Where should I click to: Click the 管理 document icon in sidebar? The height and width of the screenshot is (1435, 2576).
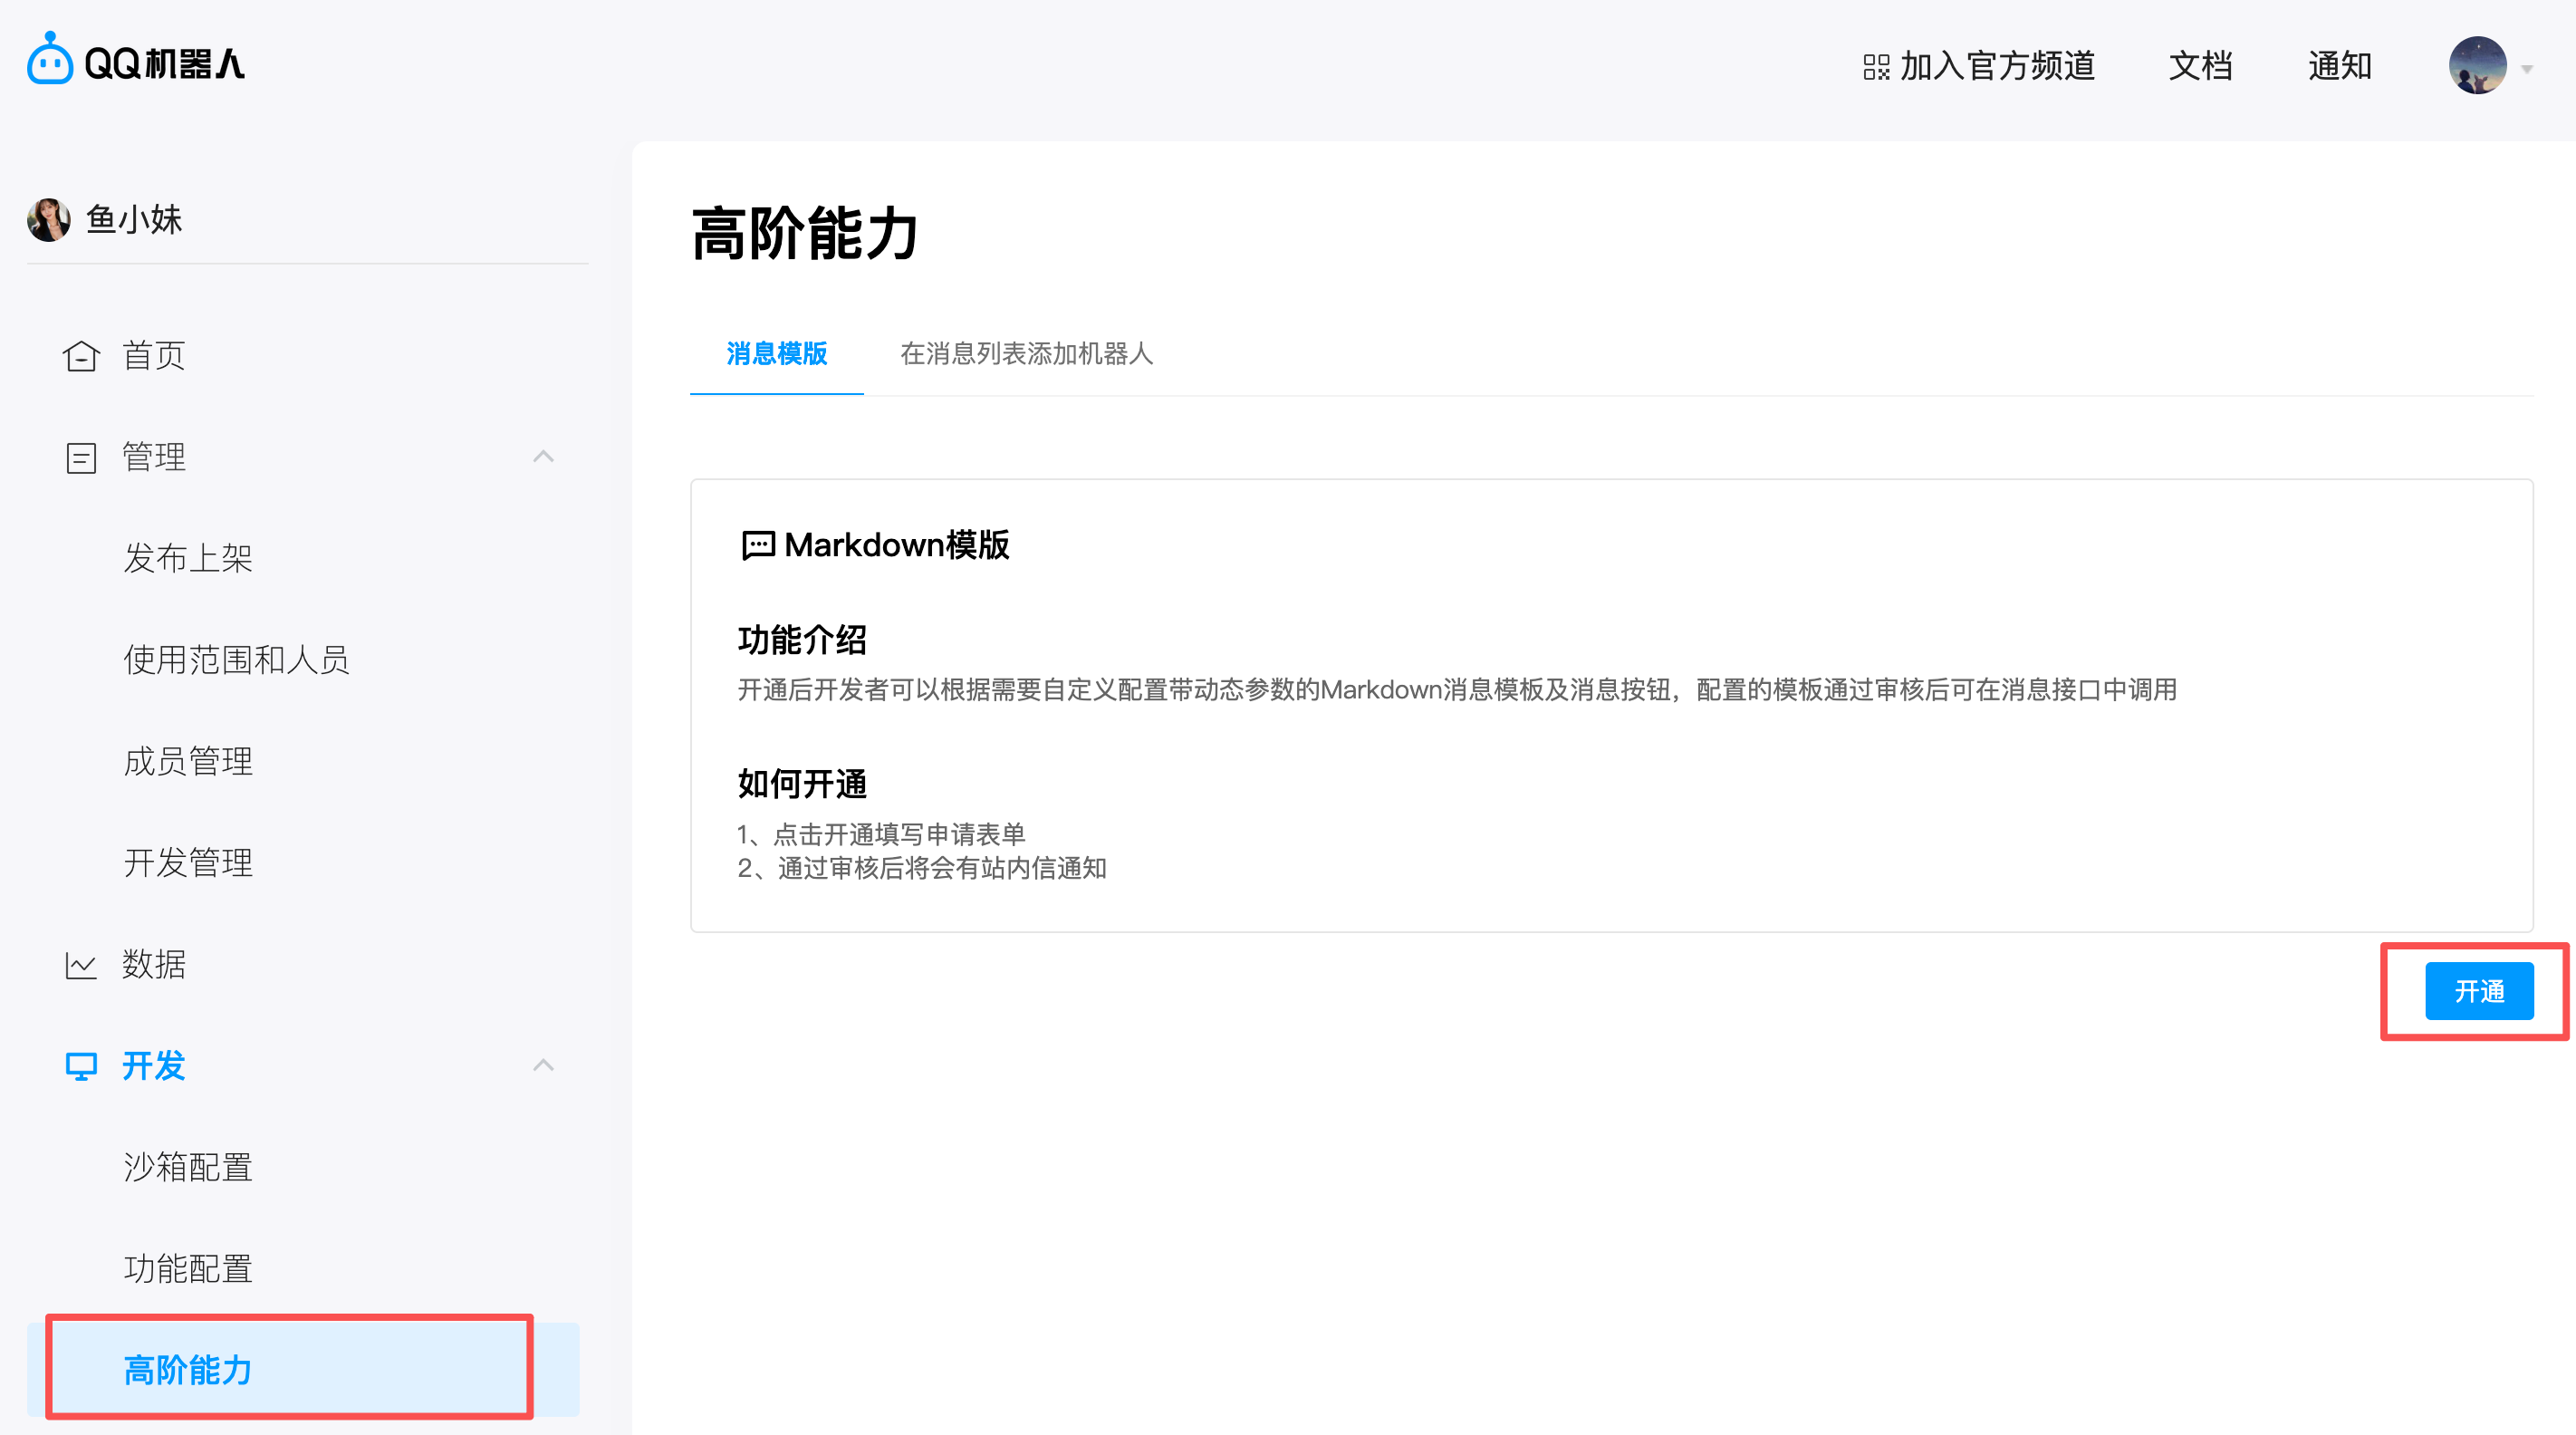click(x=81, y=458)
